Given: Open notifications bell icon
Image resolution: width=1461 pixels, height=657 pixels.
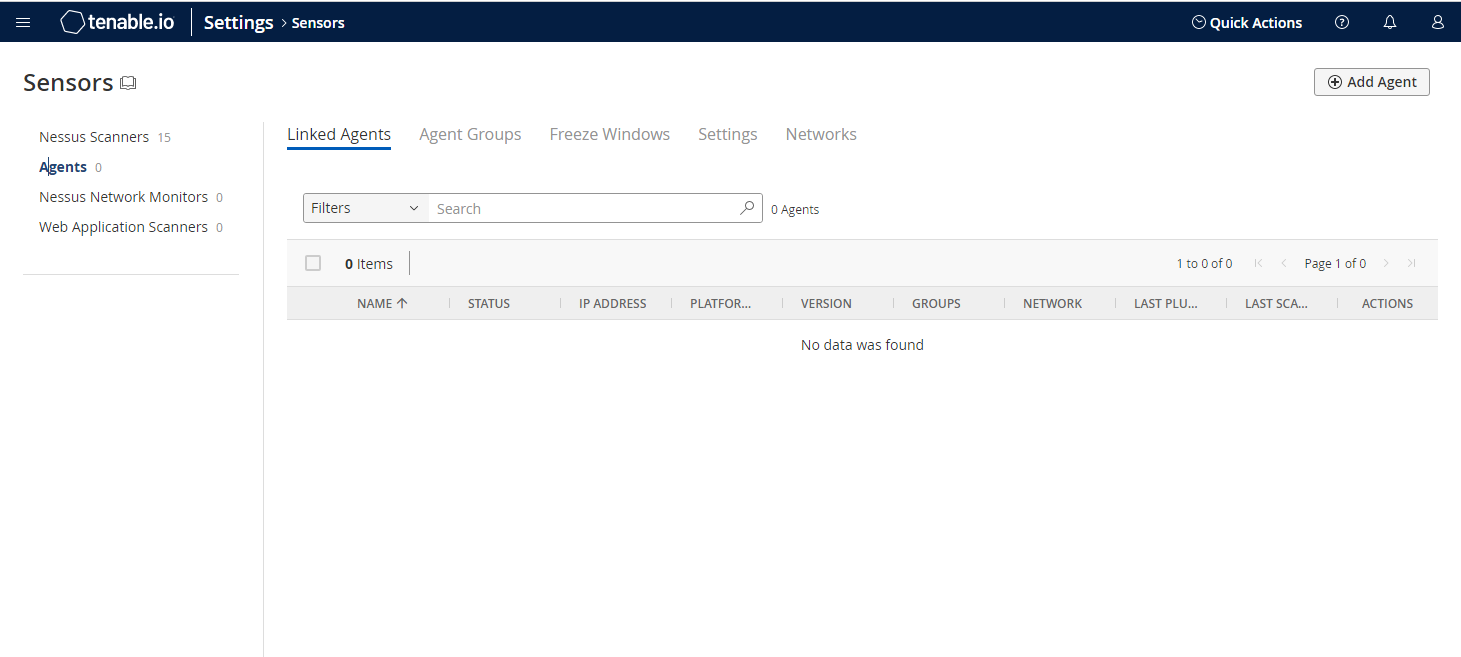Looking at the screenshot, I should [1390, 22].
